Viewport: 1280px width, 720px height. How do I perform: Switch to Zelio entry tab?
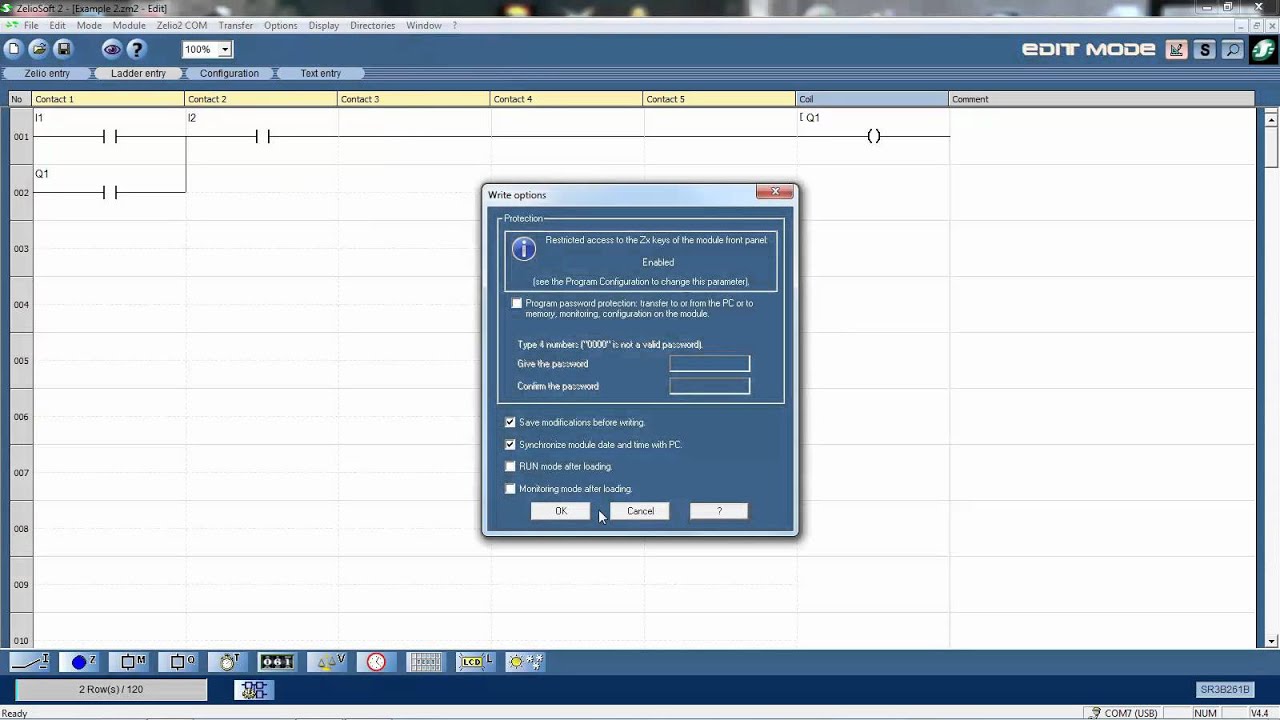click(47, 73)
